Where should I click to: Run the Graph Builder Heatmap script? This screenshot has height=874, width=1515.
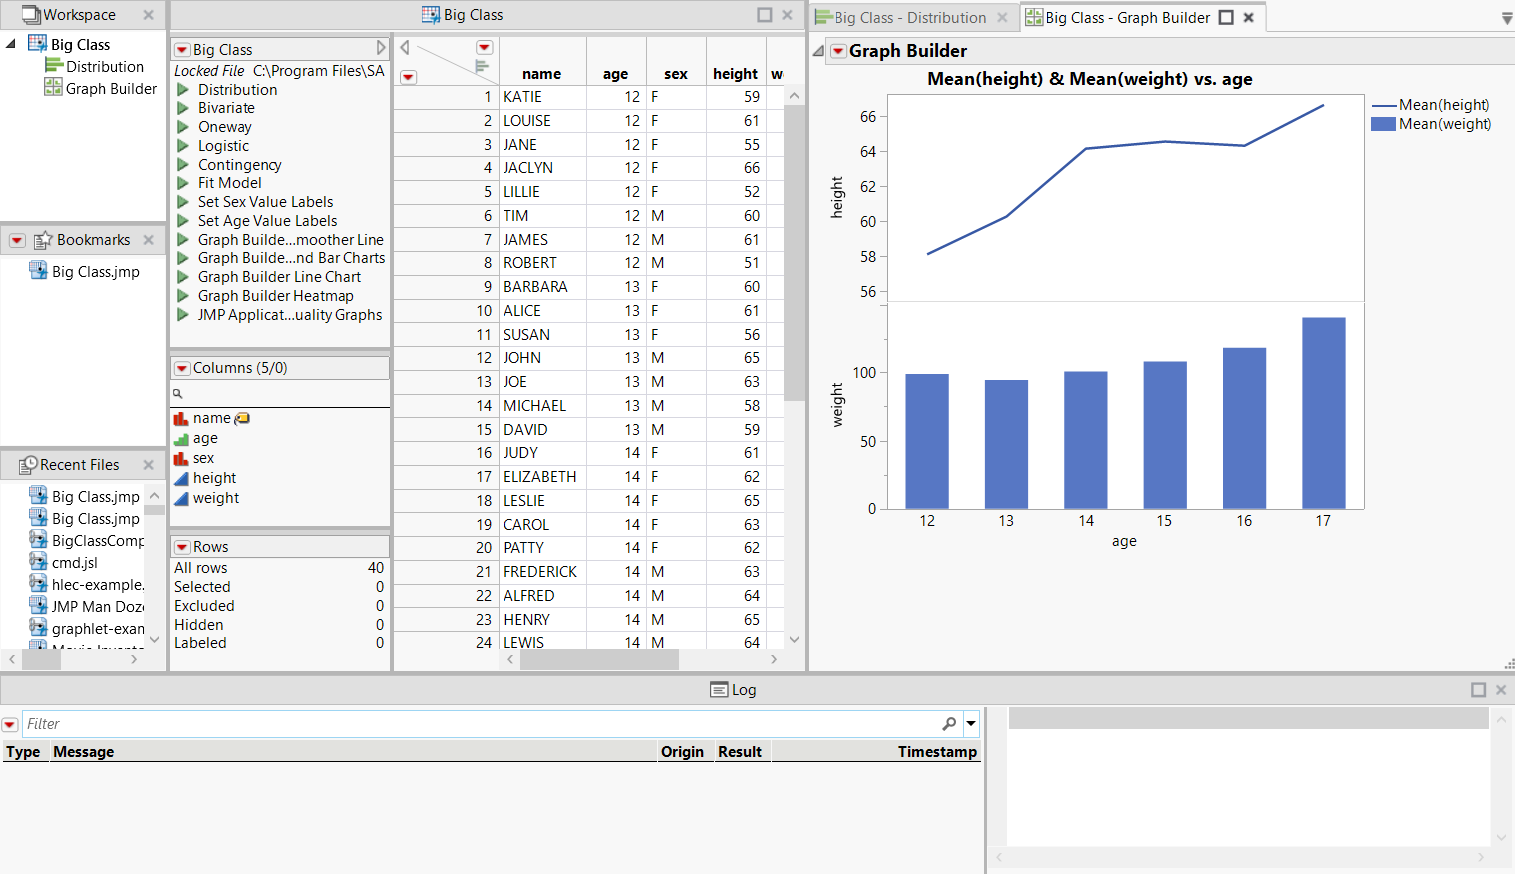point(183,296)
